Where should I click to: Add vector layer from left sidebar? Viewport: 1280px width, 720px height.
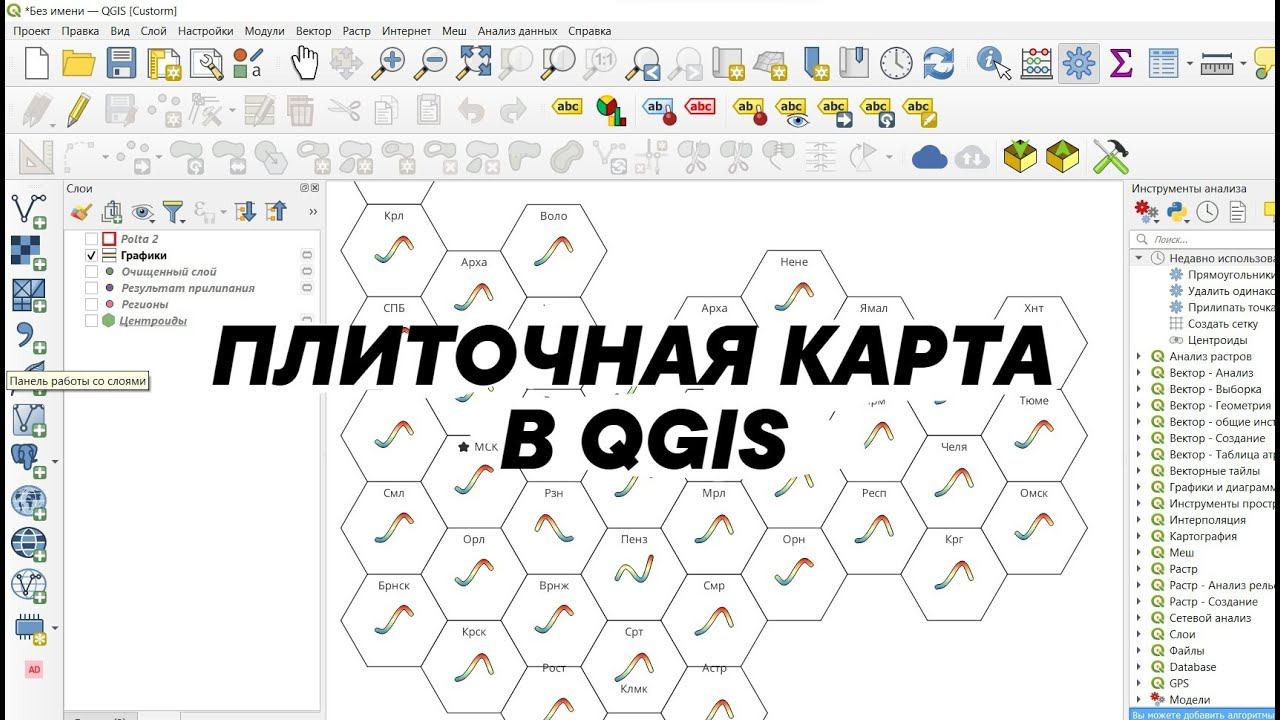coord(28,210)
